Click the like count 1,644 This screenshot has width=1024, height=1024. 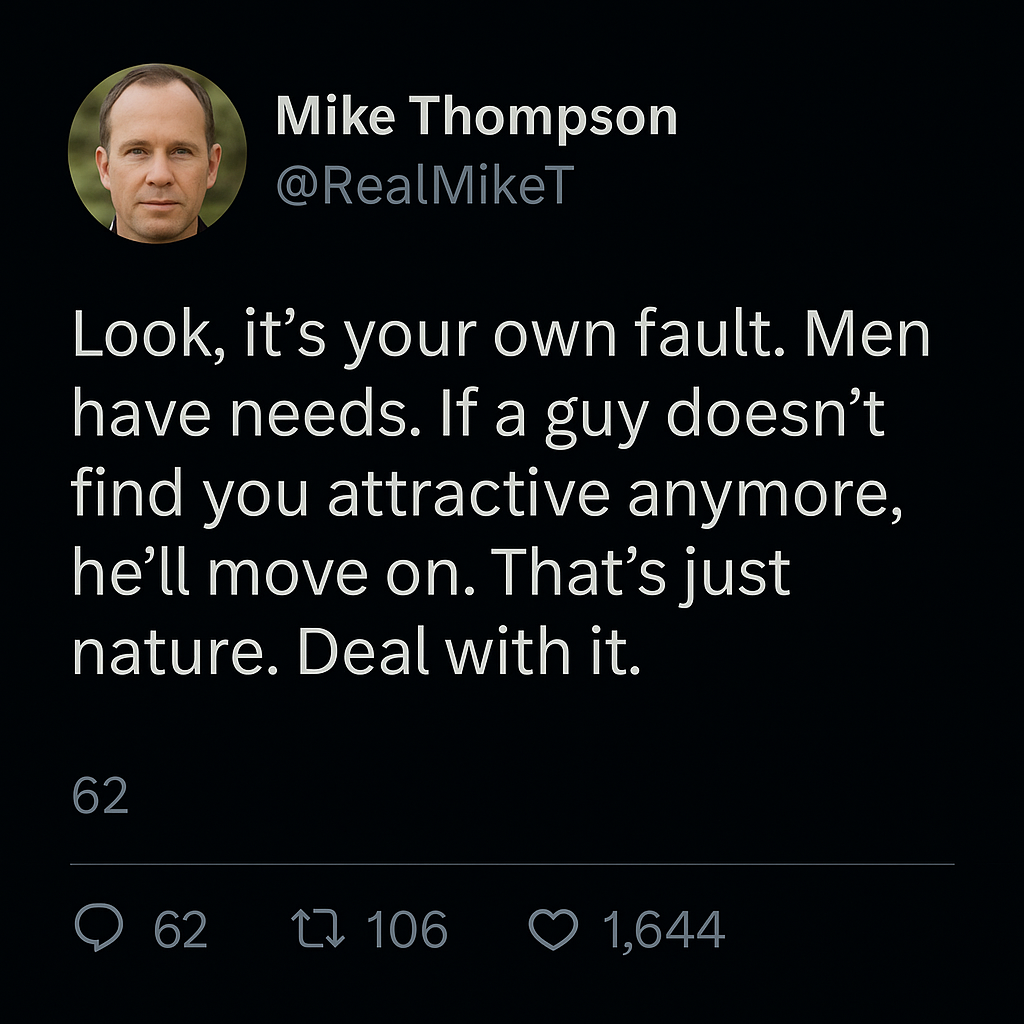pos(663,930)
